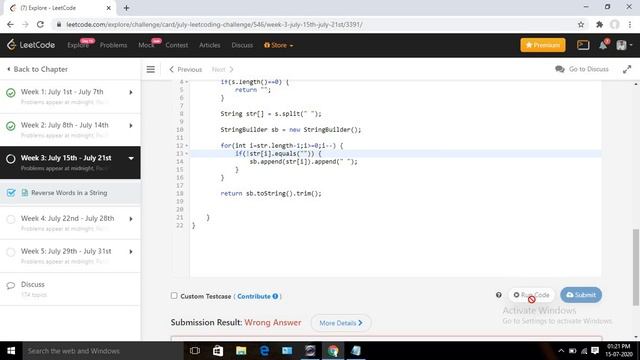Go to the Next problem
640x360 pixels.
click(222, 69)
